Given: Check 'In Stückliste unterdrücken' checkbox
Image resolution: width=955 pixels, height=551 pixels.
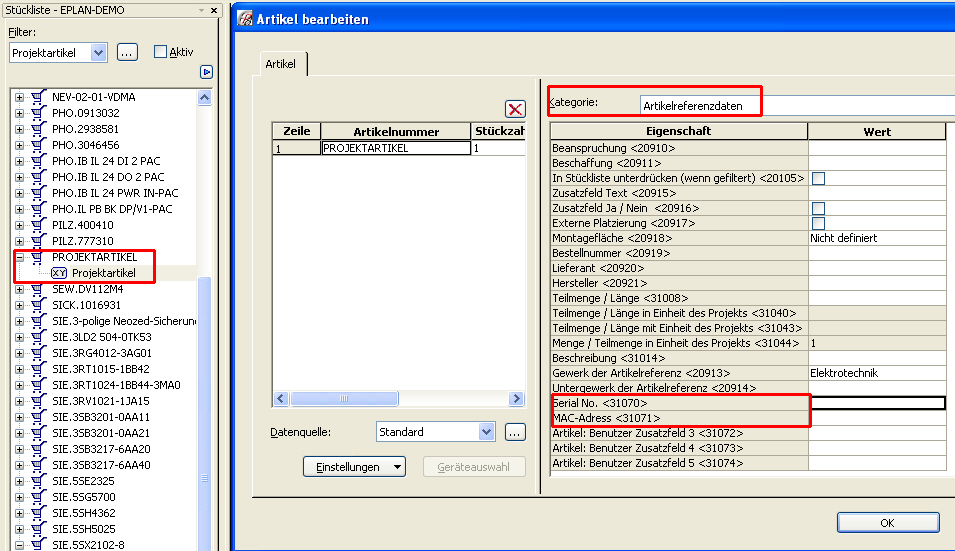Looking at the screenshot, I should click(819, 178).
